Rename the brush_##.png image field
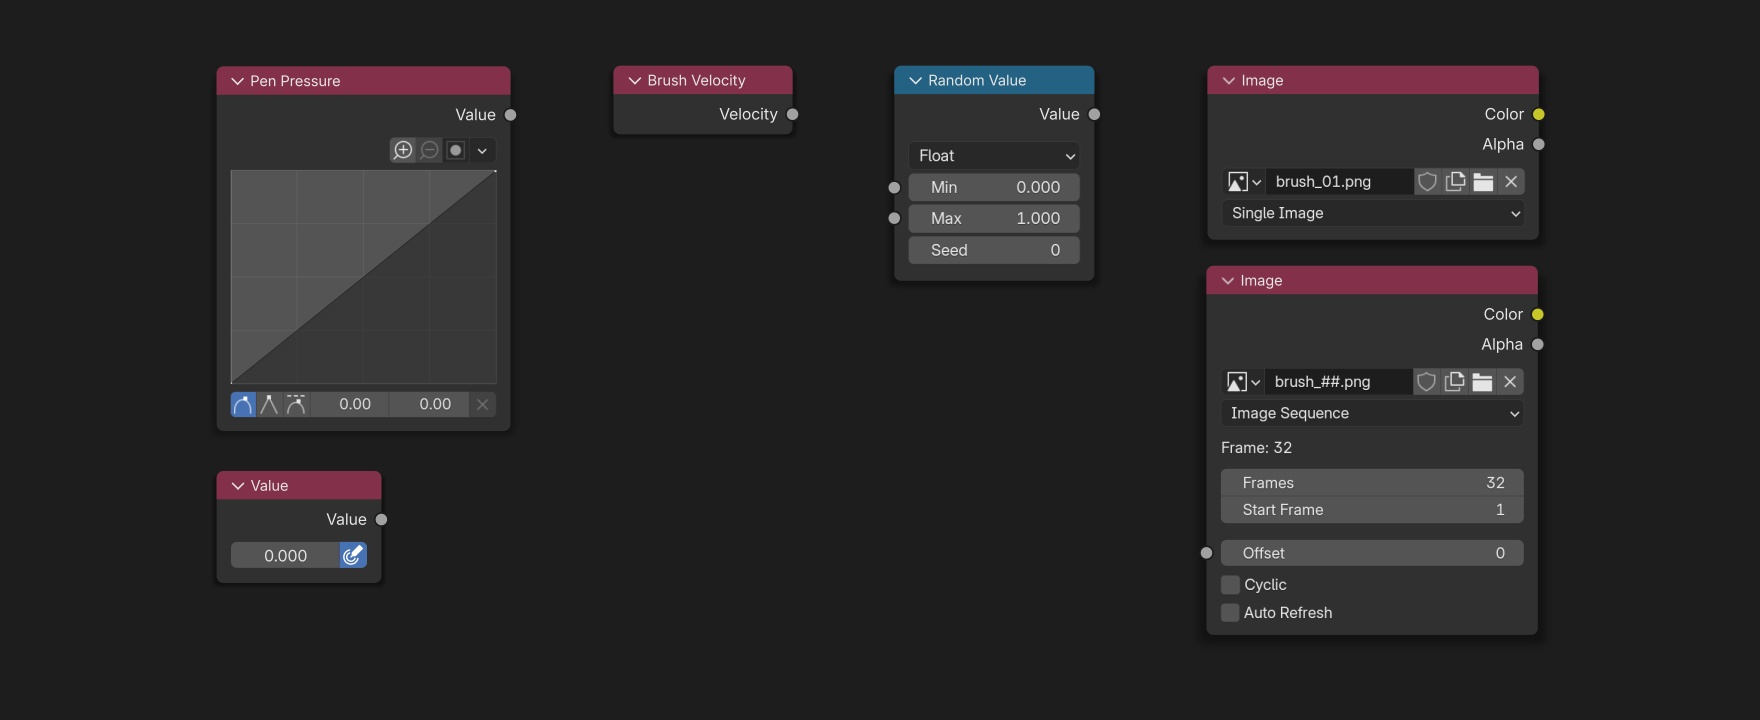The height and width of the screenshot is (720, 1760). pyautogui.click(x=1339, y=382)
